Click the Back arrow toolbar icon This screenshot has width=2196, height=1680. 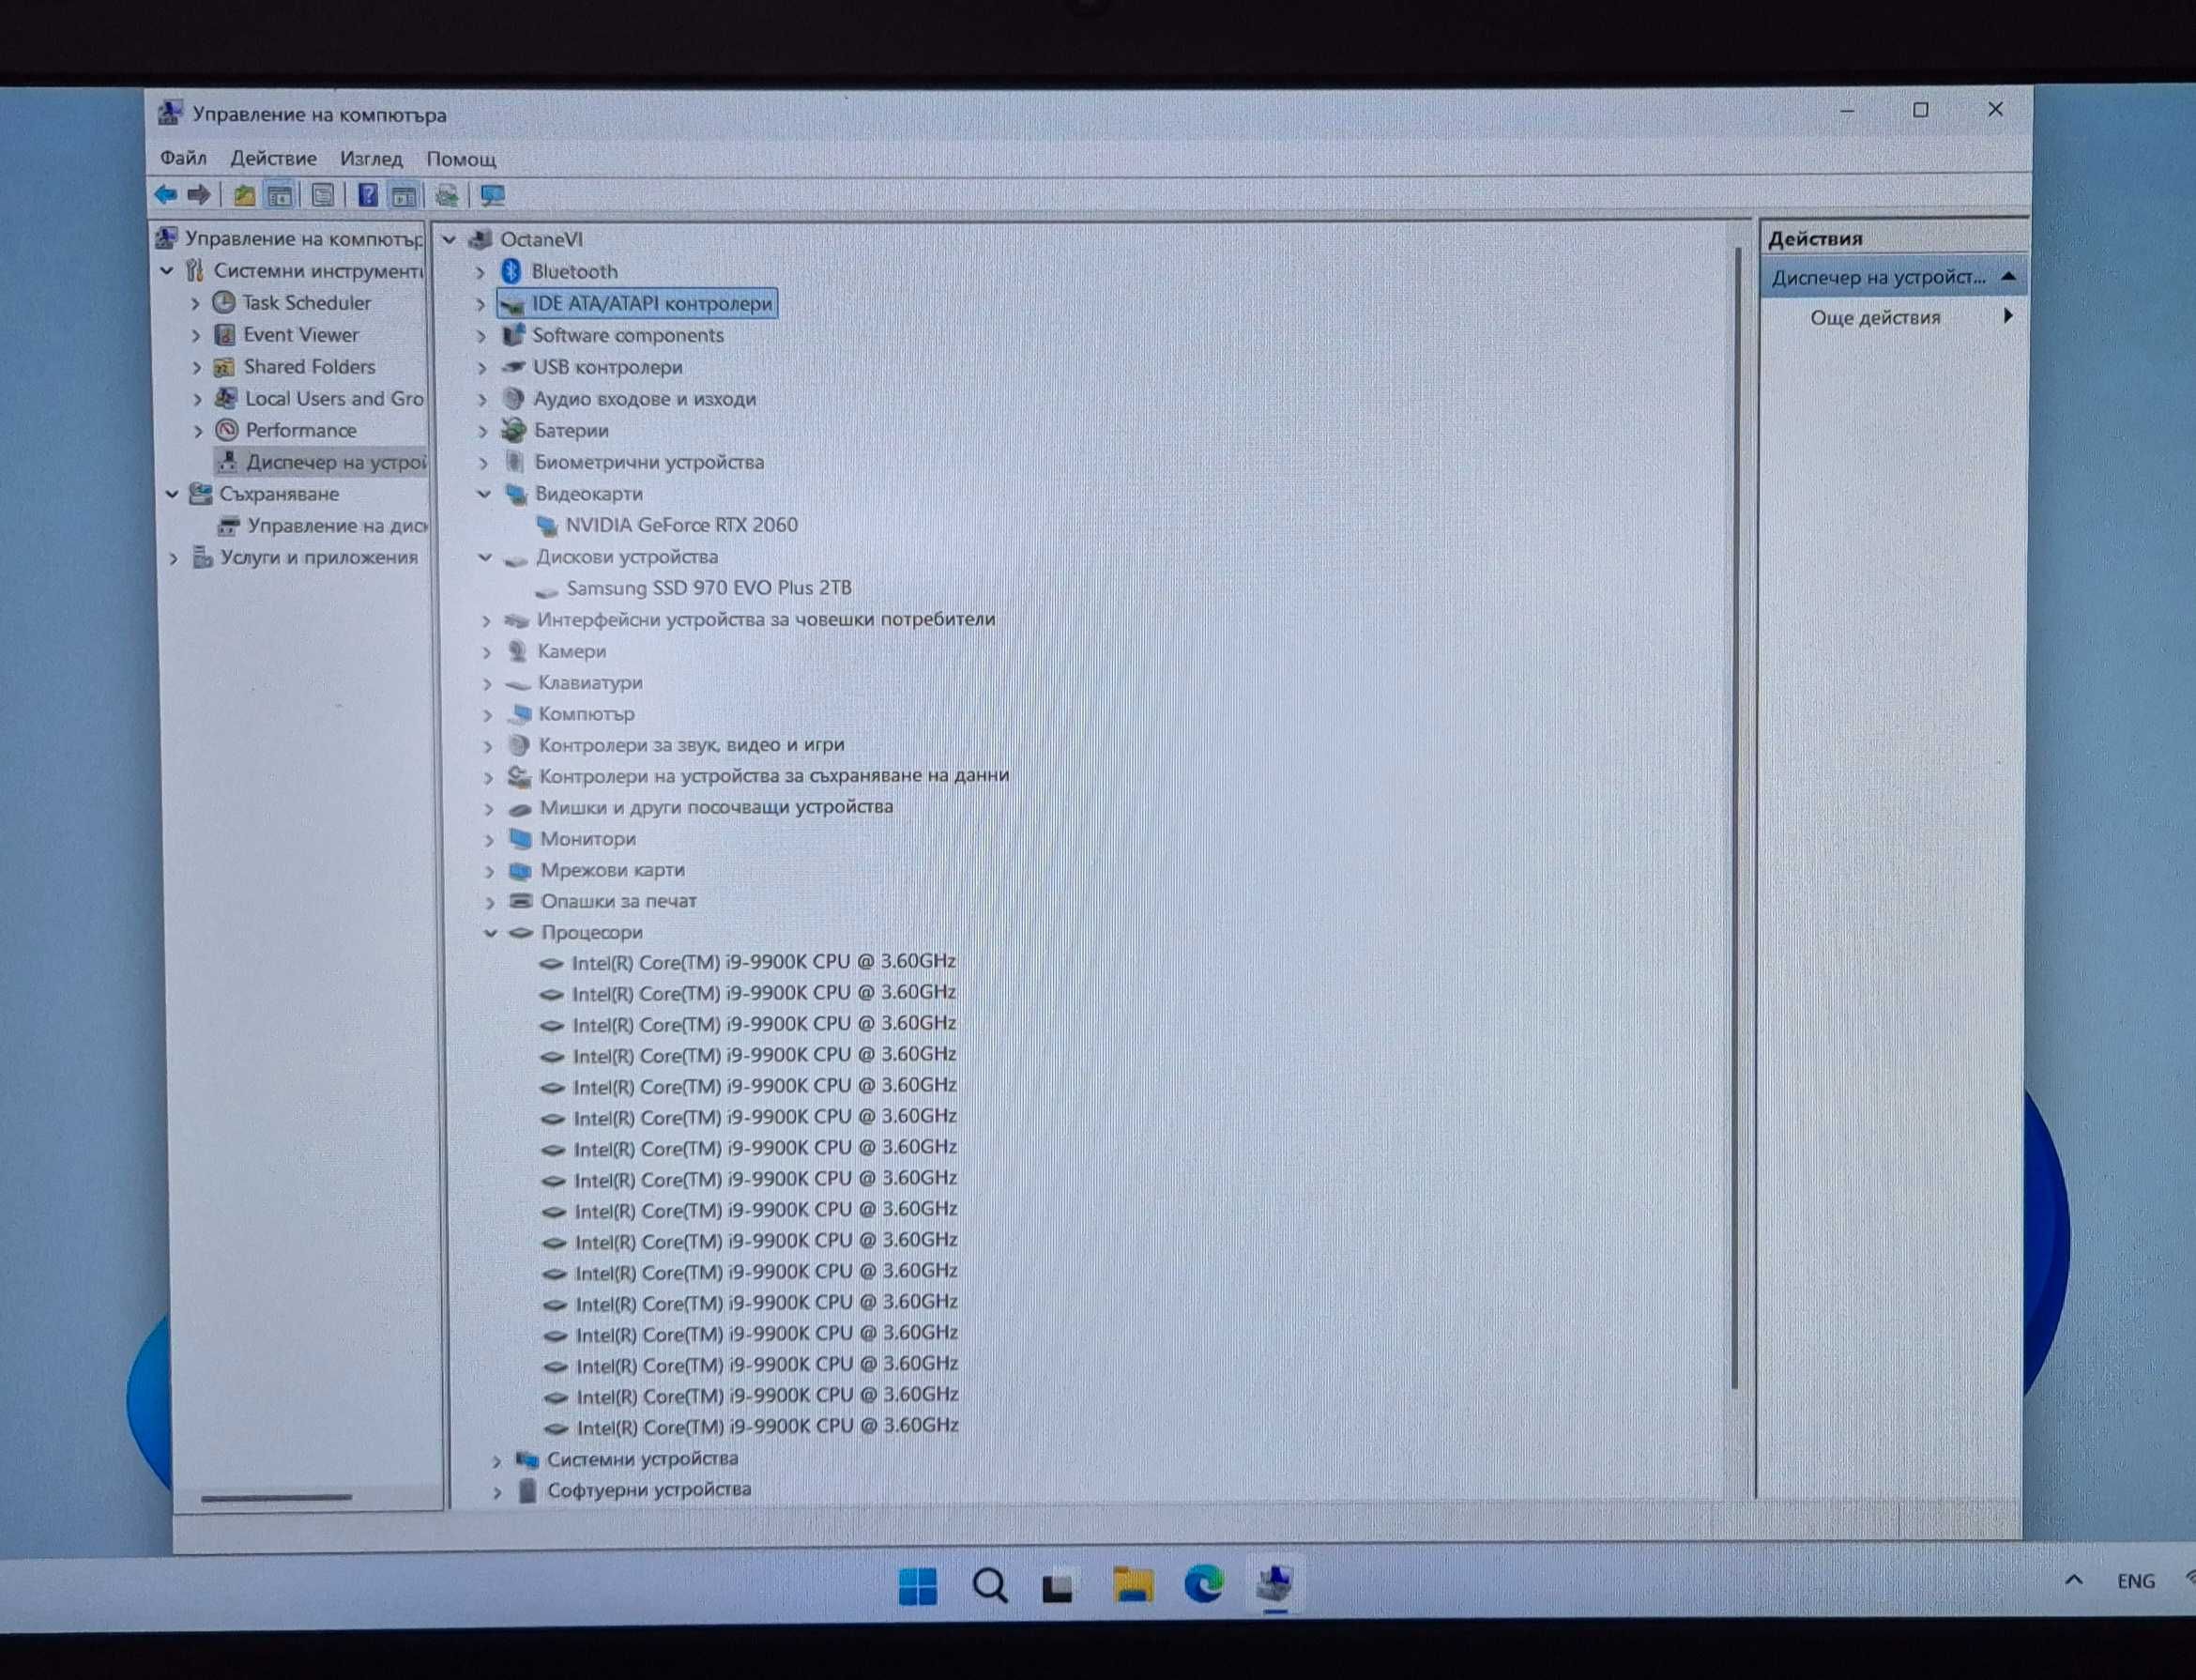[x=166, y=195]
